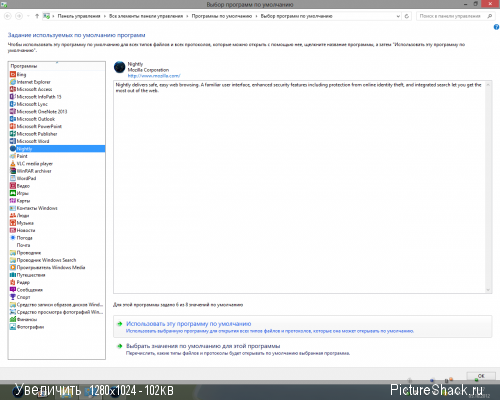This screenshot has height=400, width=500.
Task: Select WinRAR archiver in list
Action: pyautogui.click(x=31, y=171)
